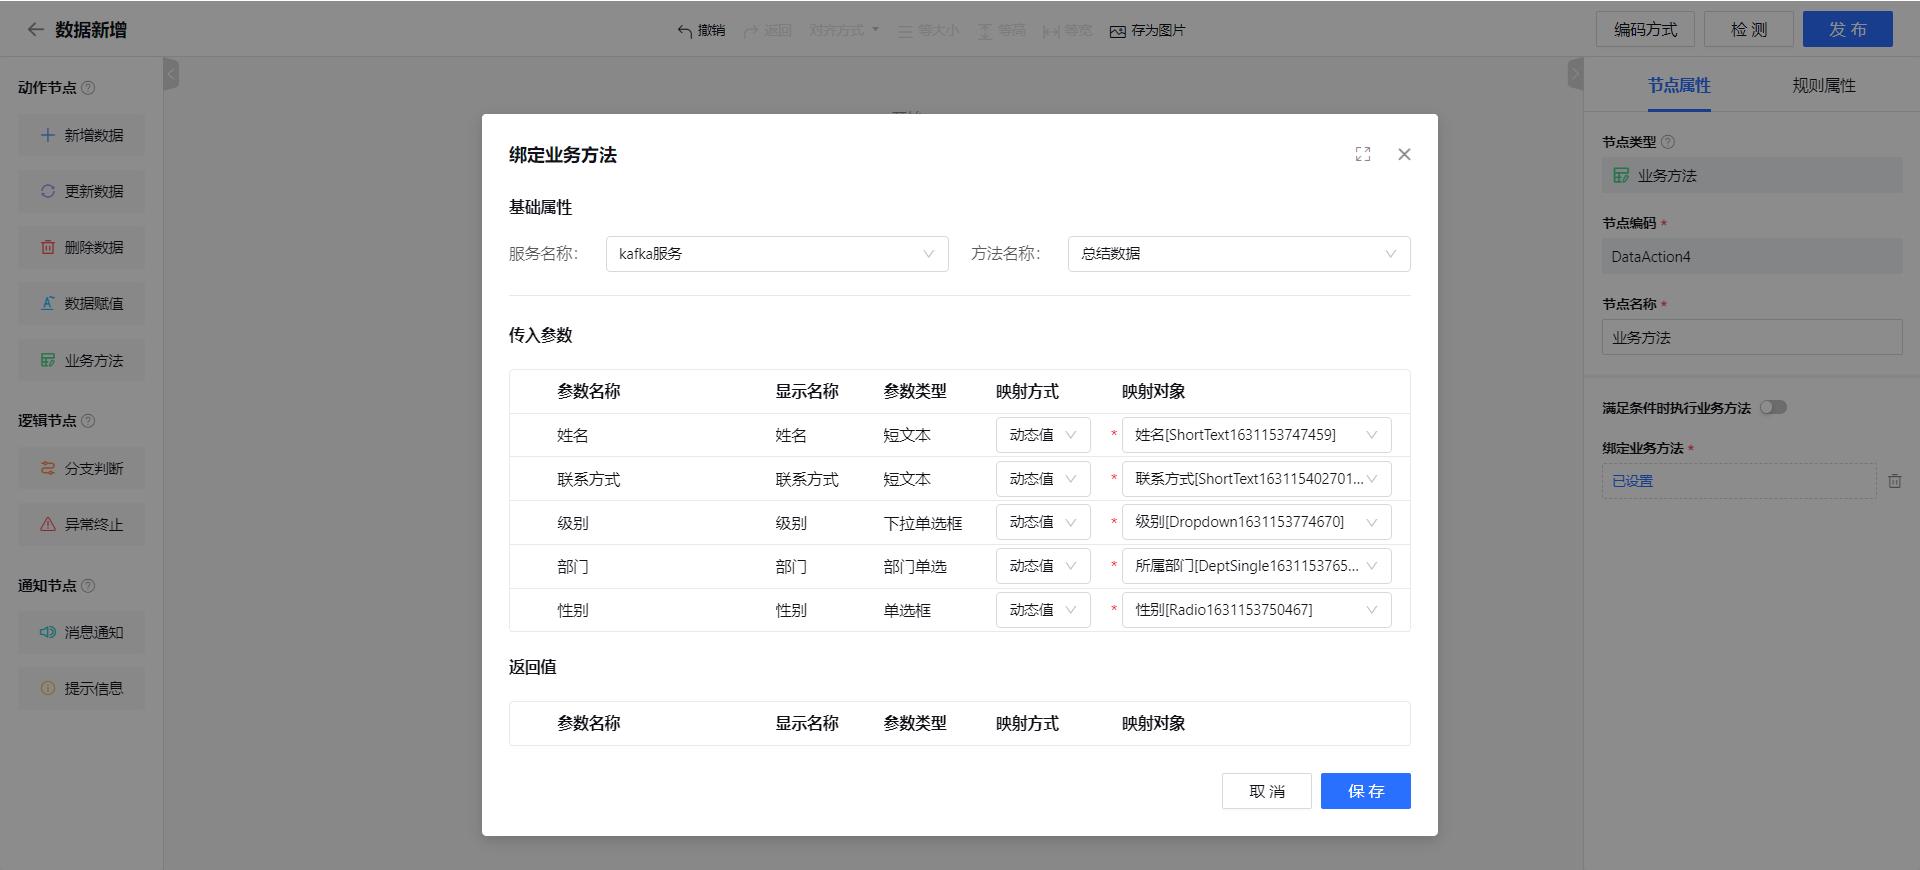Open 映射方式 dropdown for 性别 row
1920x870 pixels.
(1043, 610)
